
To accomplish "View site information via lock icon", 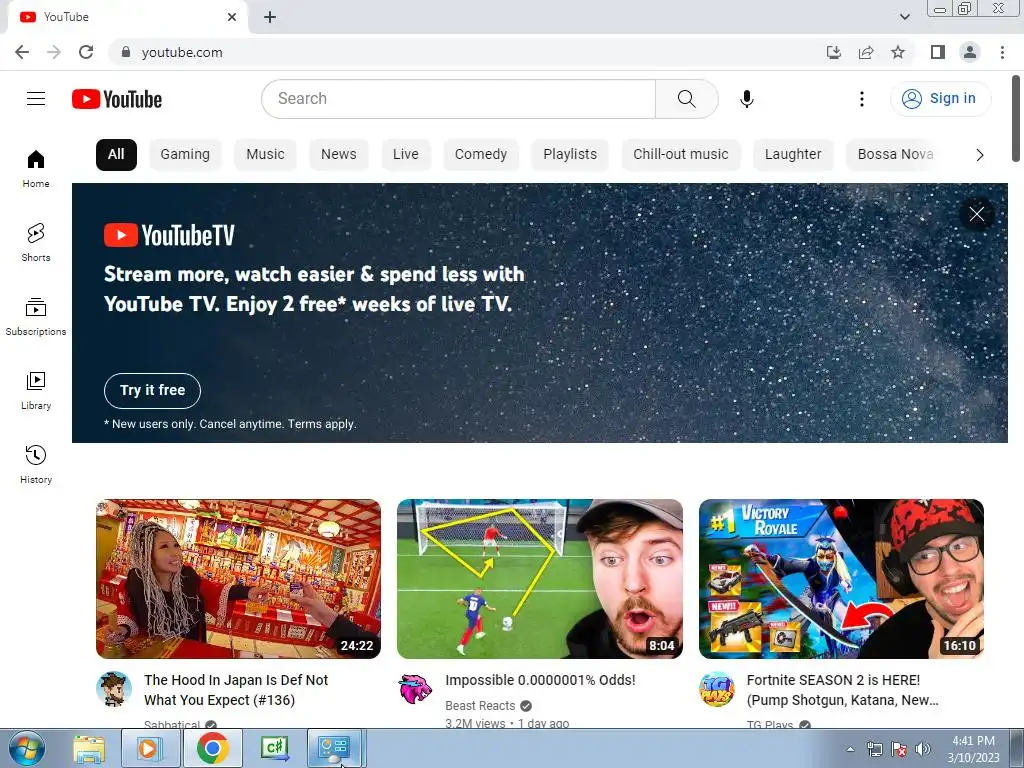I will tap(126, 52).
